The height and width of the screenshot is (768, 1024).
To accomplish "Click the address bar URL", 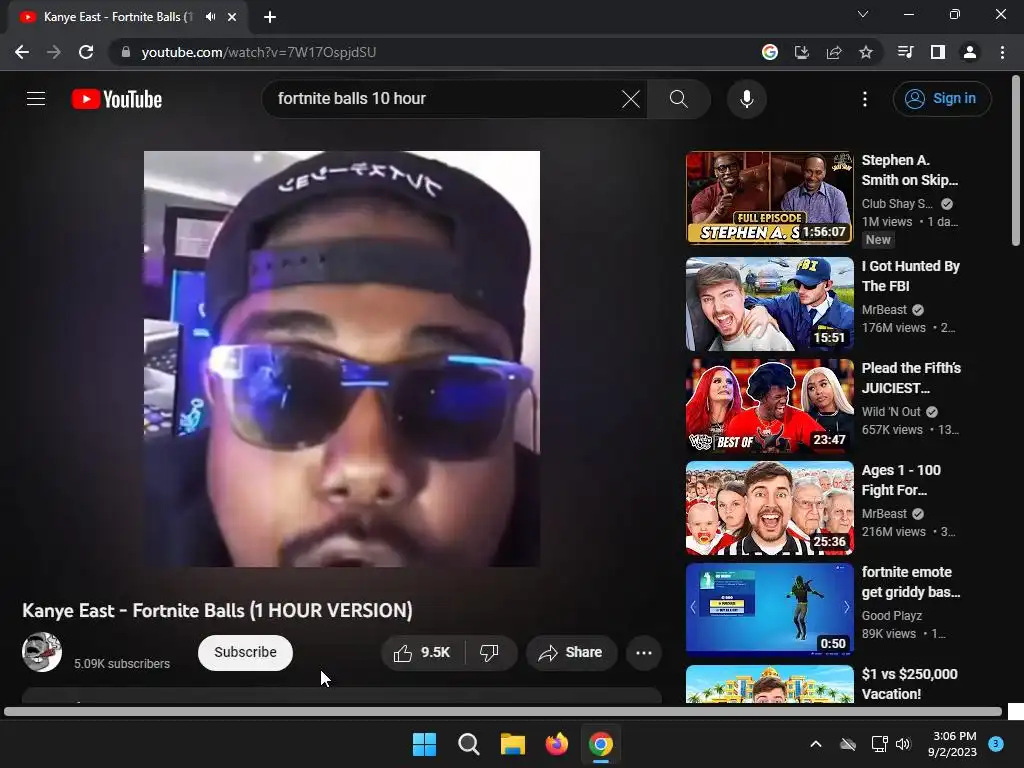I will pyautogui.click(x=259, y=52).
